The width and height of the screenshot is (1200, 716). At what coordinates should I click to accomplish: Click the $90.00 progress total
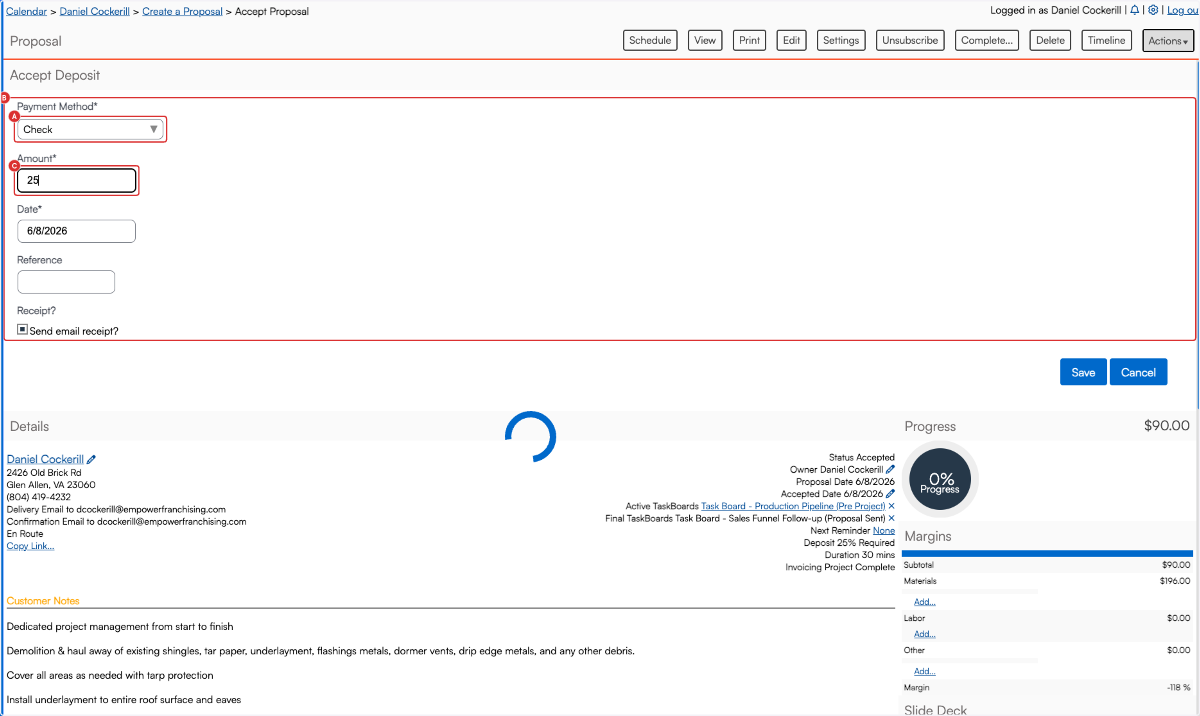[1167, 426]
